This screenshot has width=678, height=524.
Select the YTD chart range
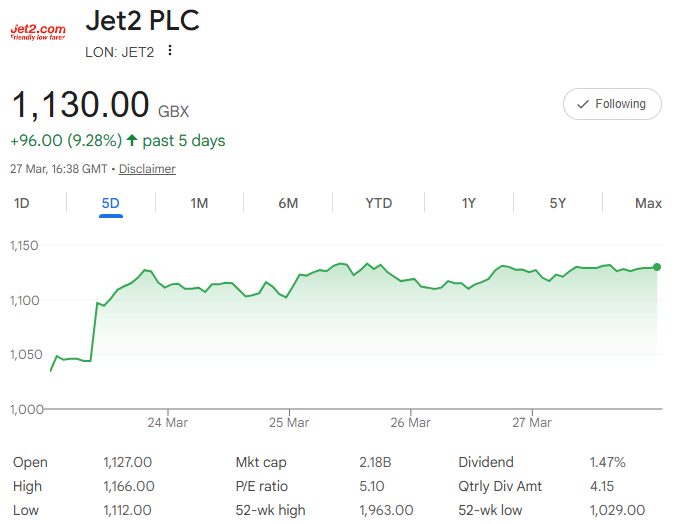tap(378, 203)
